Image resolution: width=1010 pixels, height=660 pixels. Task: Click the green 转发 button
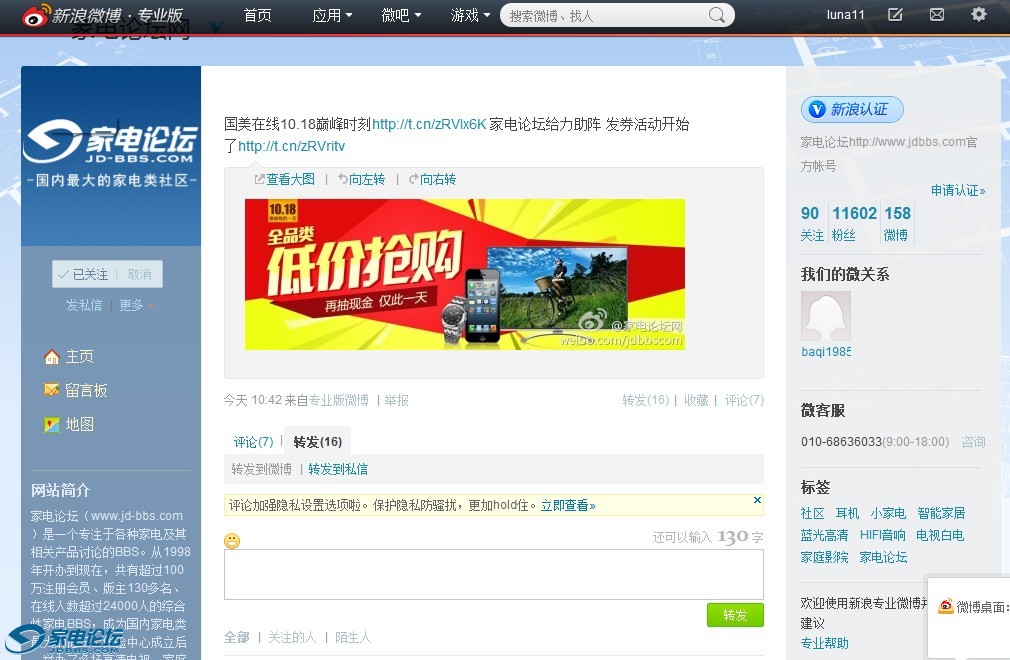coord(735,615)
